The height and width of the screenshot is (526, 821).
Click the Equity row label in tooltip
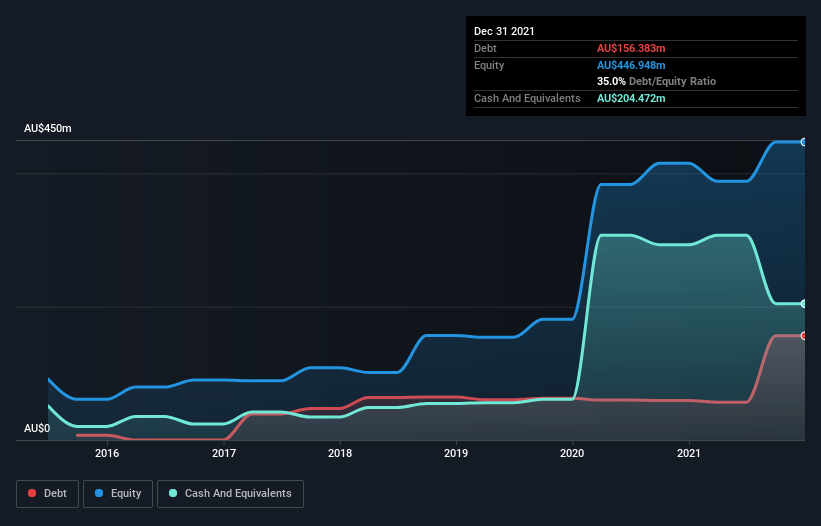[489, 65]
